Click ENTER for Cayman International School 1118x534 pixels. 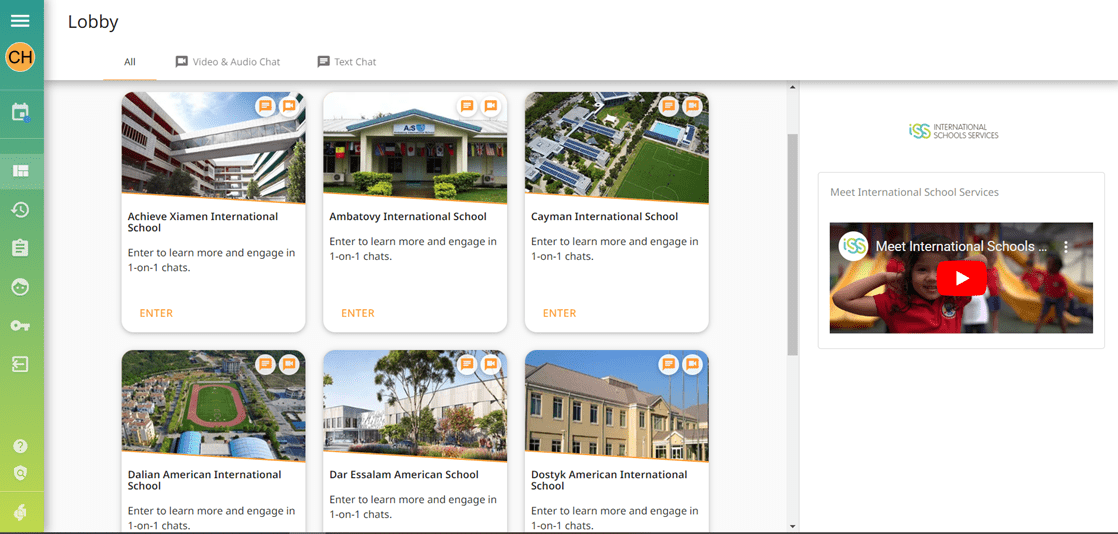560,313
